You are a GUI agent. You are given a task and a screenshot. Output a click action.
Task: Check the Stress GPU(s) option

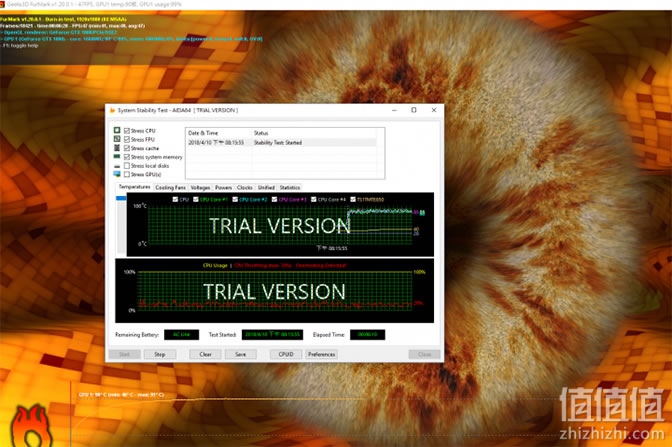(127, 174)
